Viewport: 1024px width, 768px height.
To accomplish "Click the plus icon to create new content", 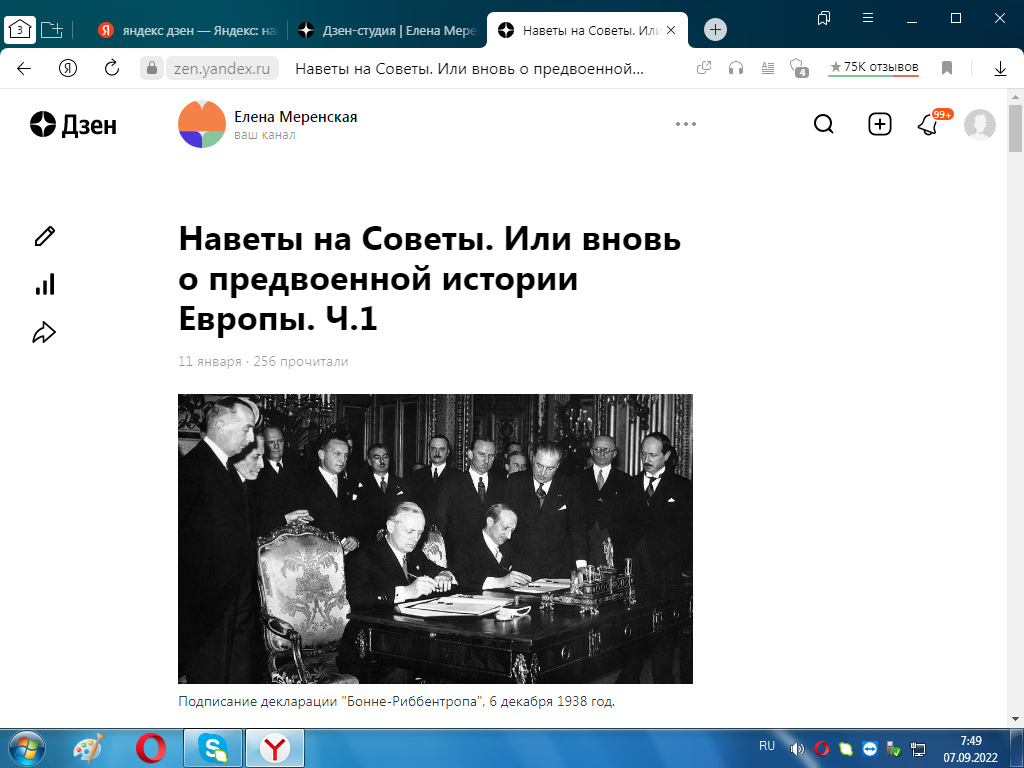I will pyautogui.click(x=879, y=124).
